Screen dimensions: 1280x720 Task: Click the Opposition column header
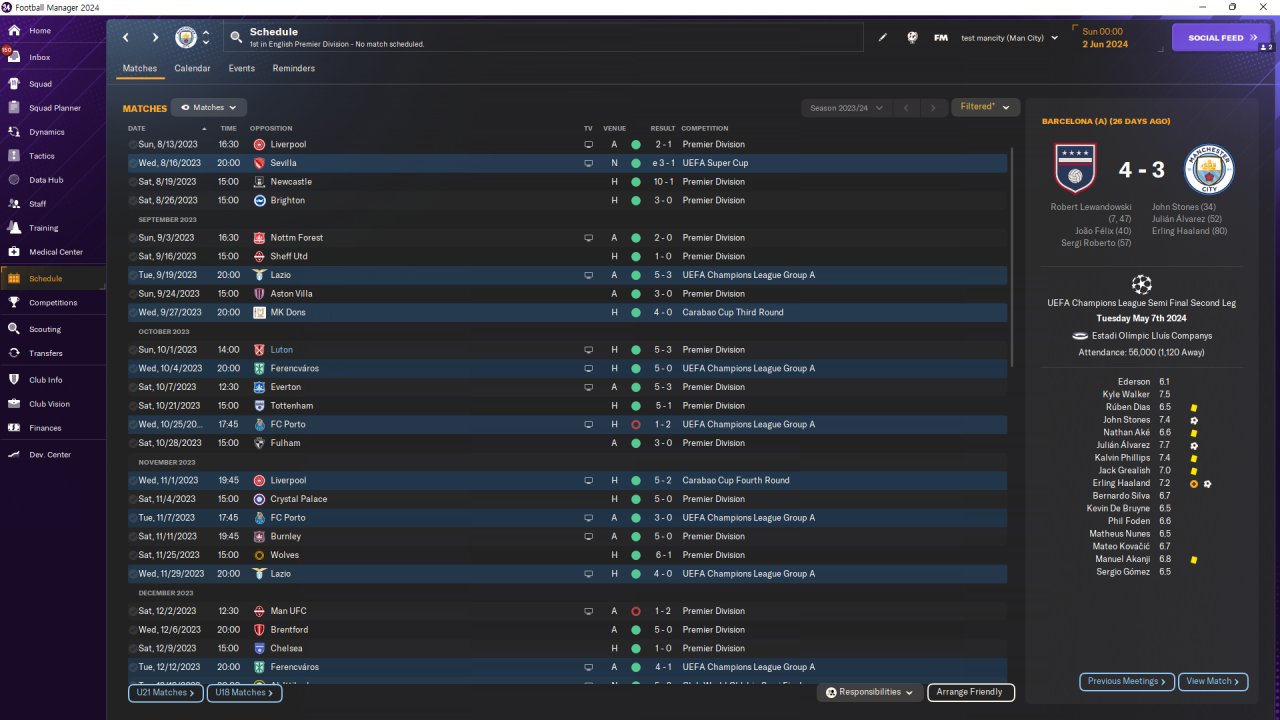[x=271, y=128]
